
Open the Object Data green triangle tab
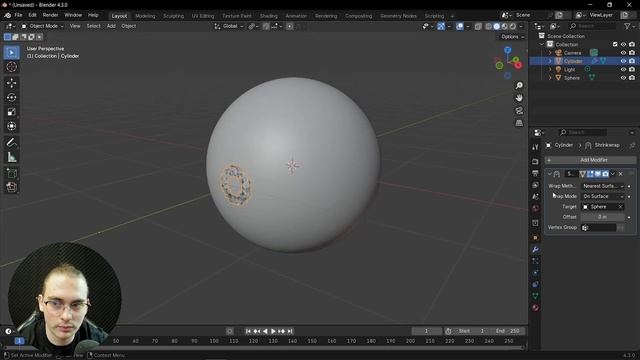coord(535,296)
